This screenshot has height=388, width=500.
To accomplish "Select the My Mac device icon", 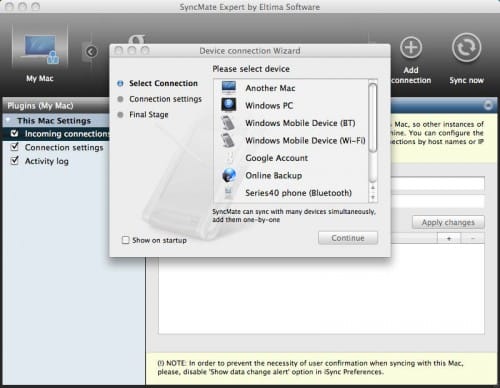I will pyautogui.click(x=40, y=49).
